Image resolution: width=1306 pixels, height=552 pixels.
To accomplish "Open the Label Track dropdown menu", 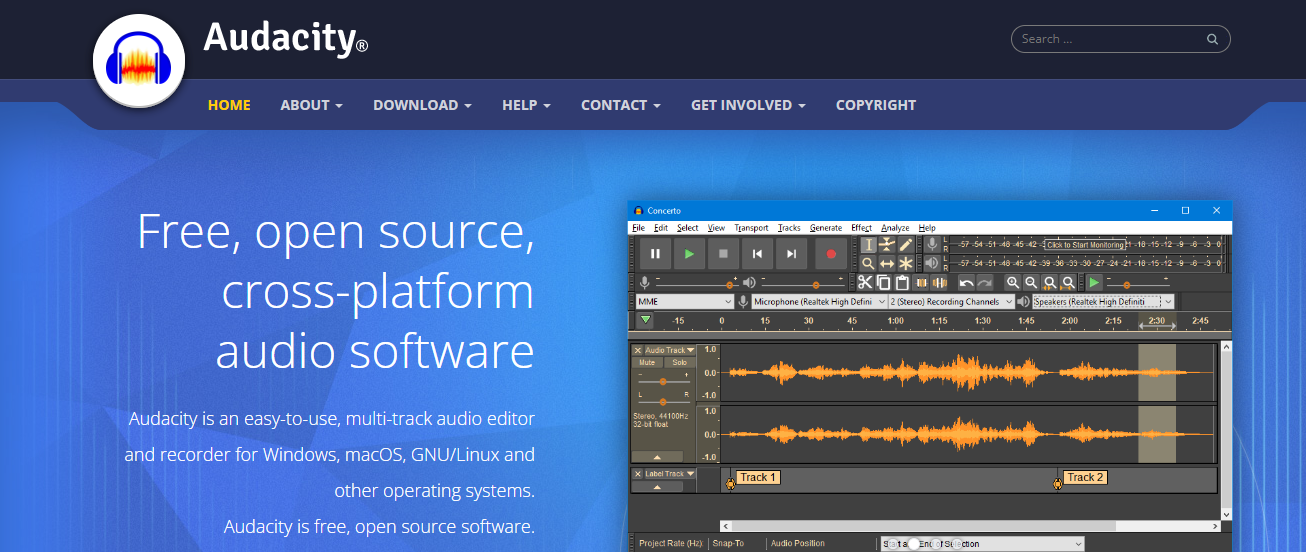I will (x=670, y=474).
